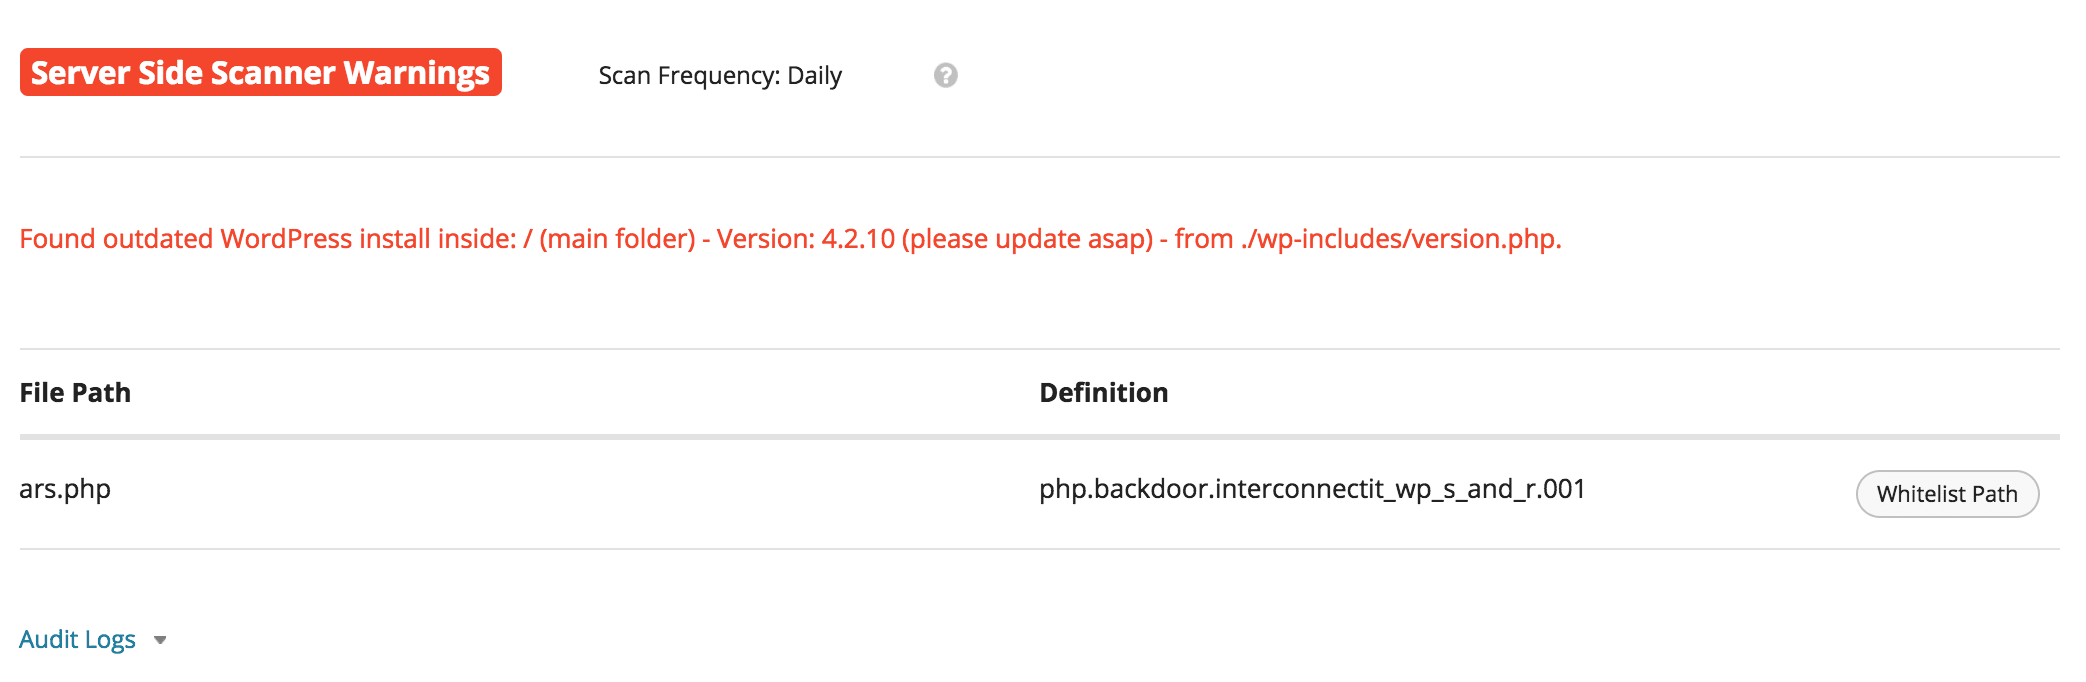Image resolution: width=2086 pixels, height=682 pixels.
Task: Click ./wp-includes/version.php path in warning
Action: pos(1401,239)
